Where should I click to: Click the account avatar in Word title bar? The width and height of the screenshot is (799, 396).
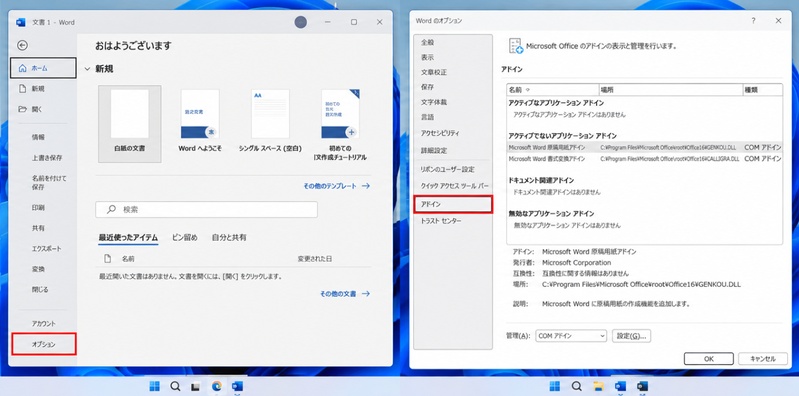tap(301, 22)
